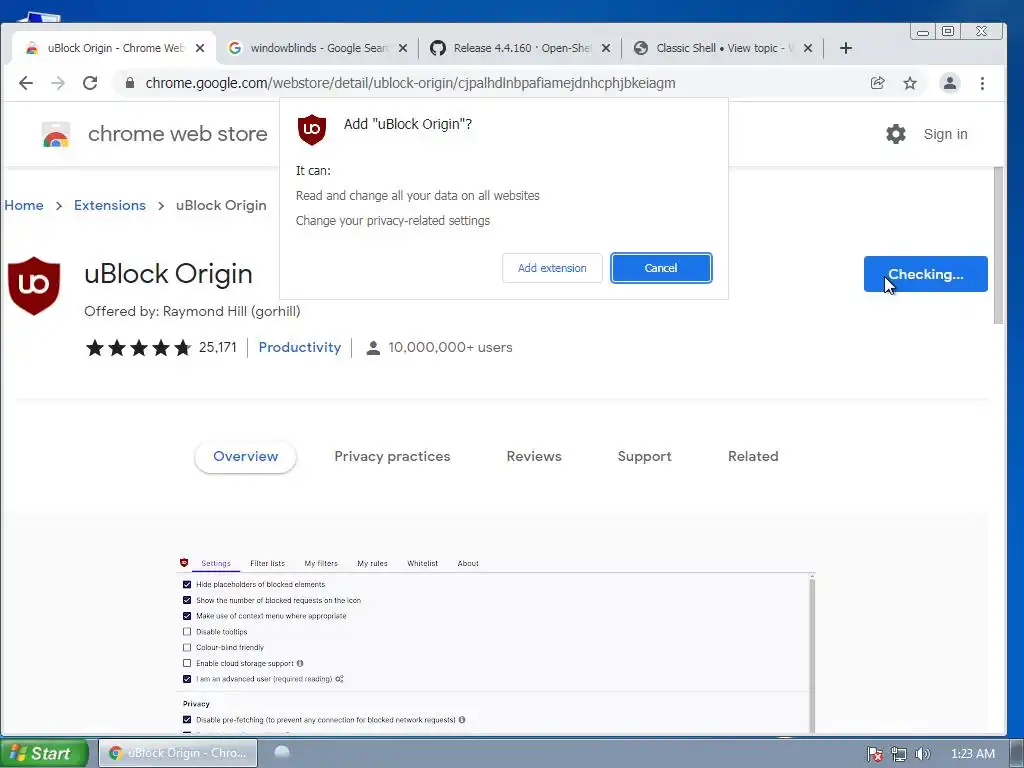Open the Reviews tab

[534, 456]
